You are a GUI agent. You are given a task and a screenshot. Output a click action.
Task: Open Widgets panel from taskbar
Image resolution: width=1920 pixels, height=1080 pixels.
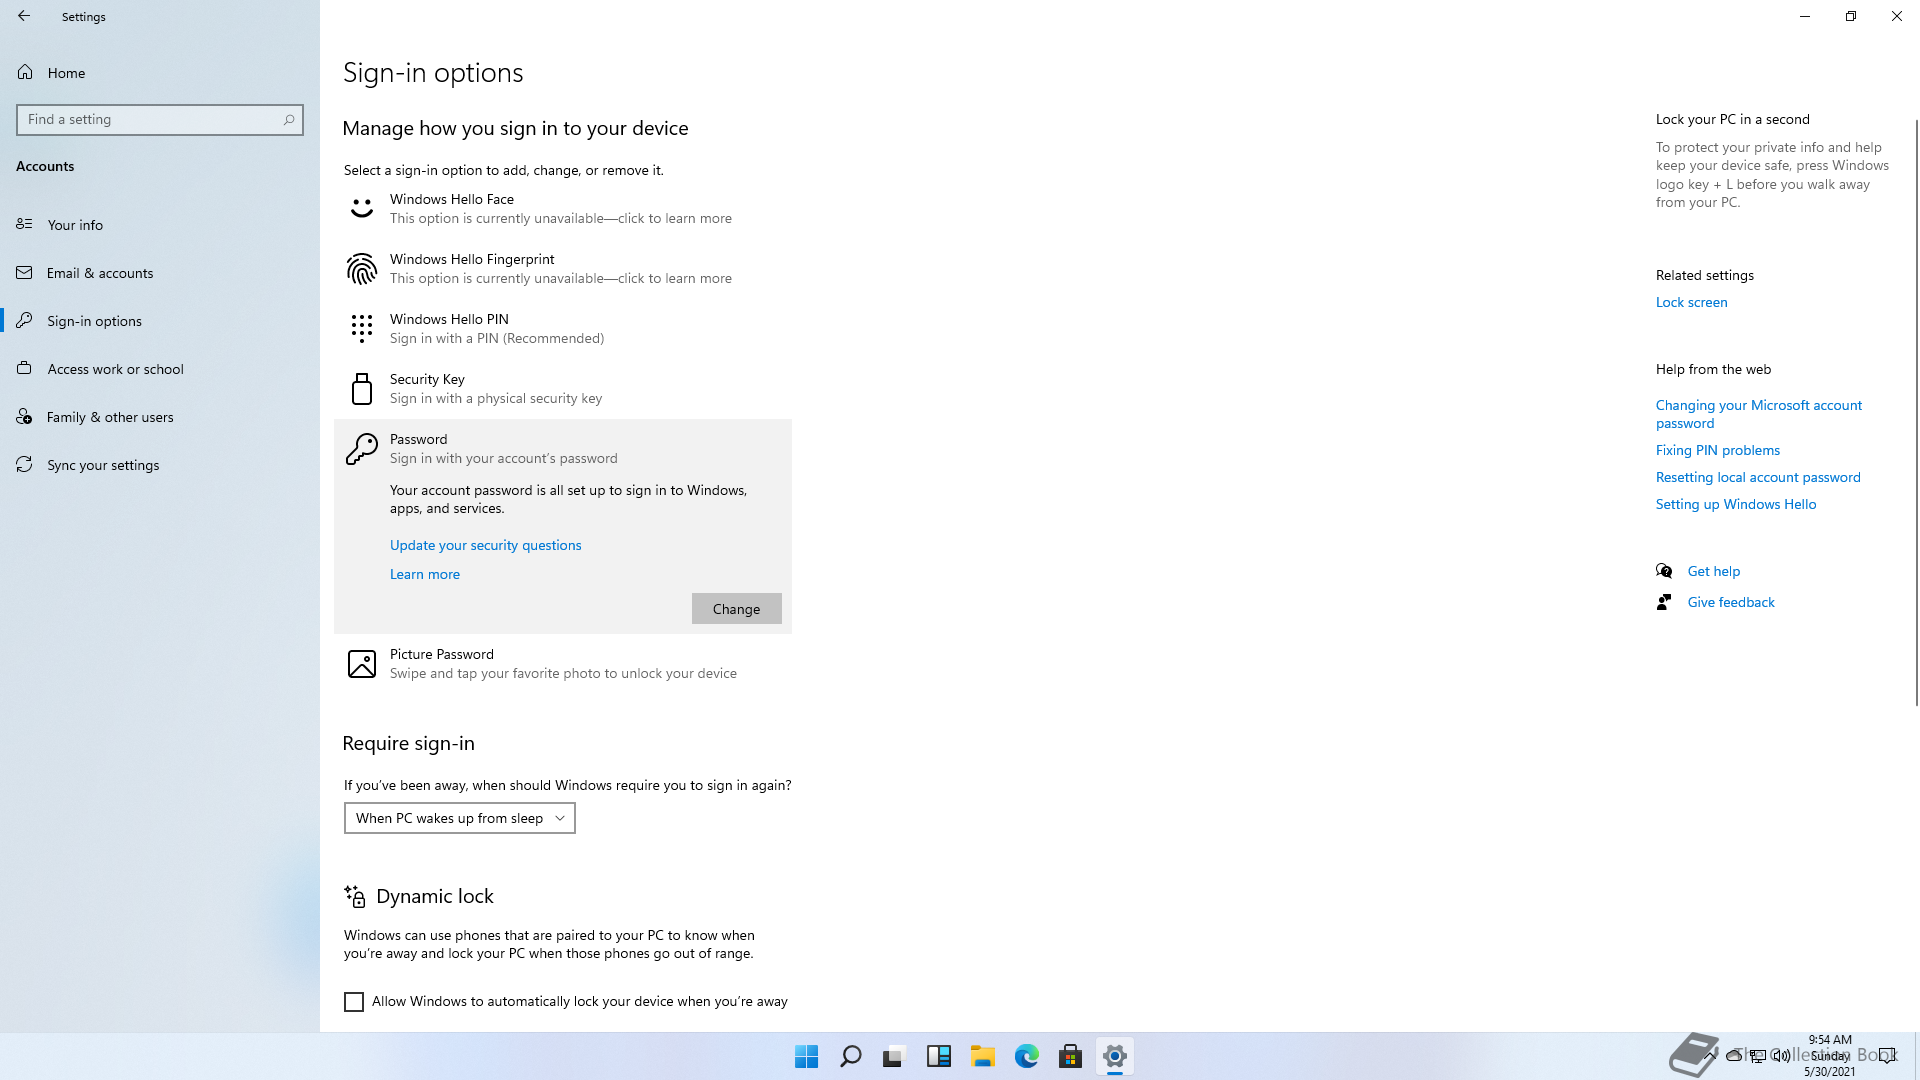point(938,1056)
